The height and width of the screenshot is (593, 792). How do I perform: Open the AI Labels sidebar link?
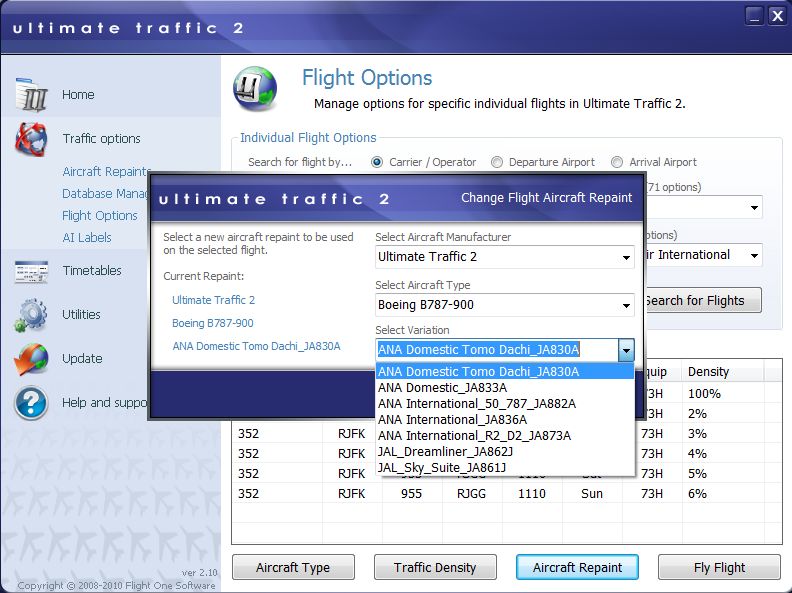click(x=87, y=237)
